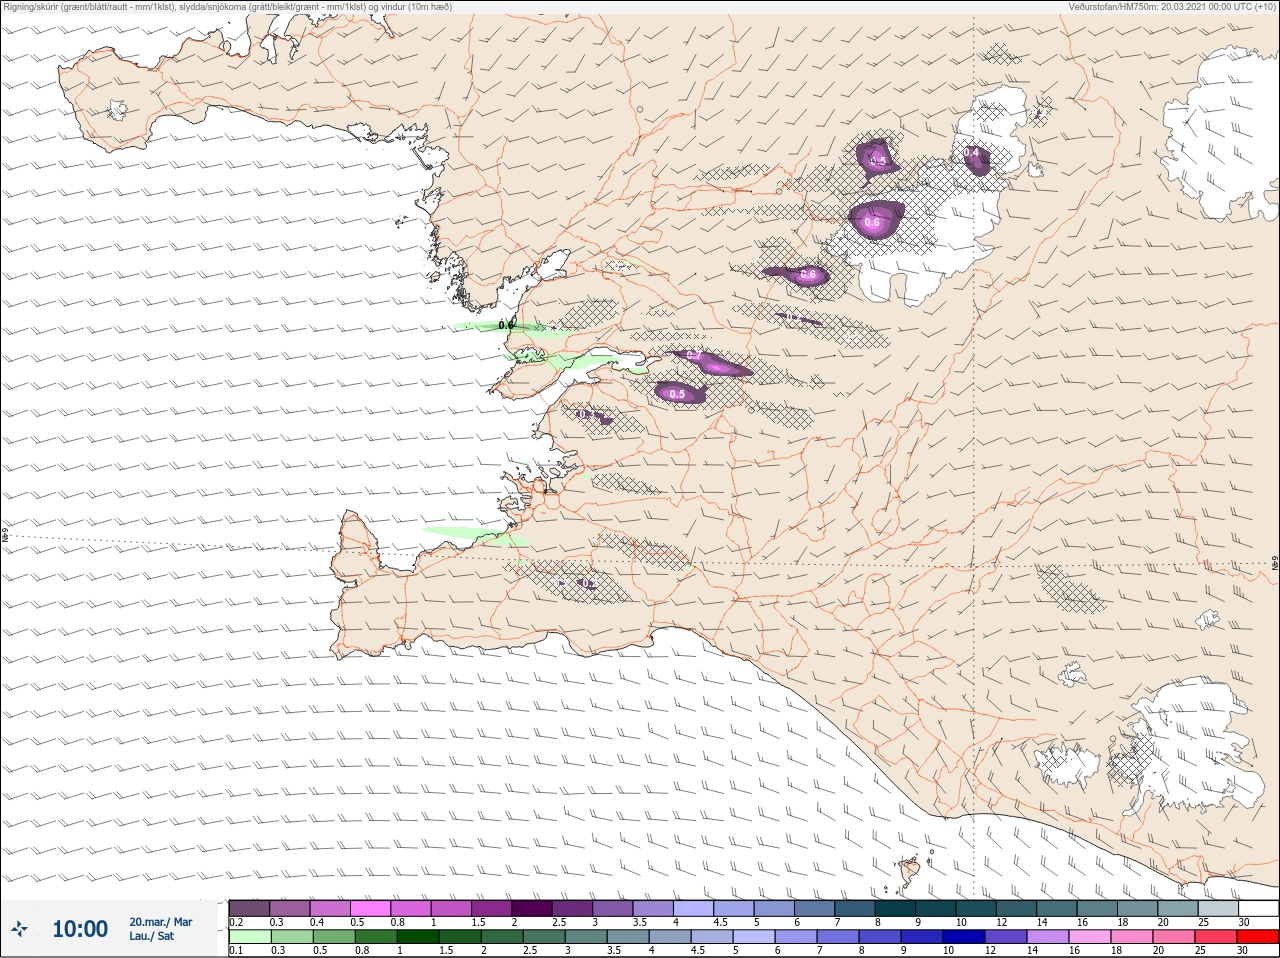Click the 'Rigning/skúrir' header caption text
The height and width of the screenshot is (958, 1280).
227,7
